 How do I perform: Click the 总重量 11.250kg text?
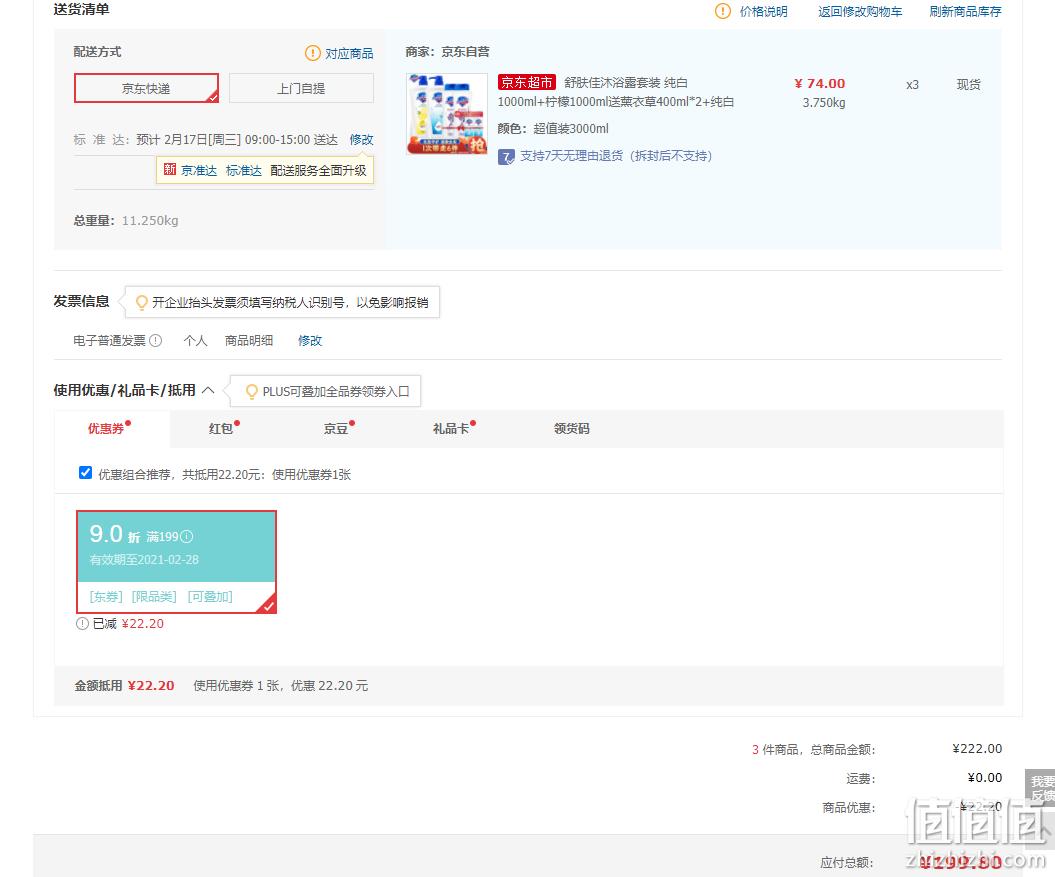[126, 220]
